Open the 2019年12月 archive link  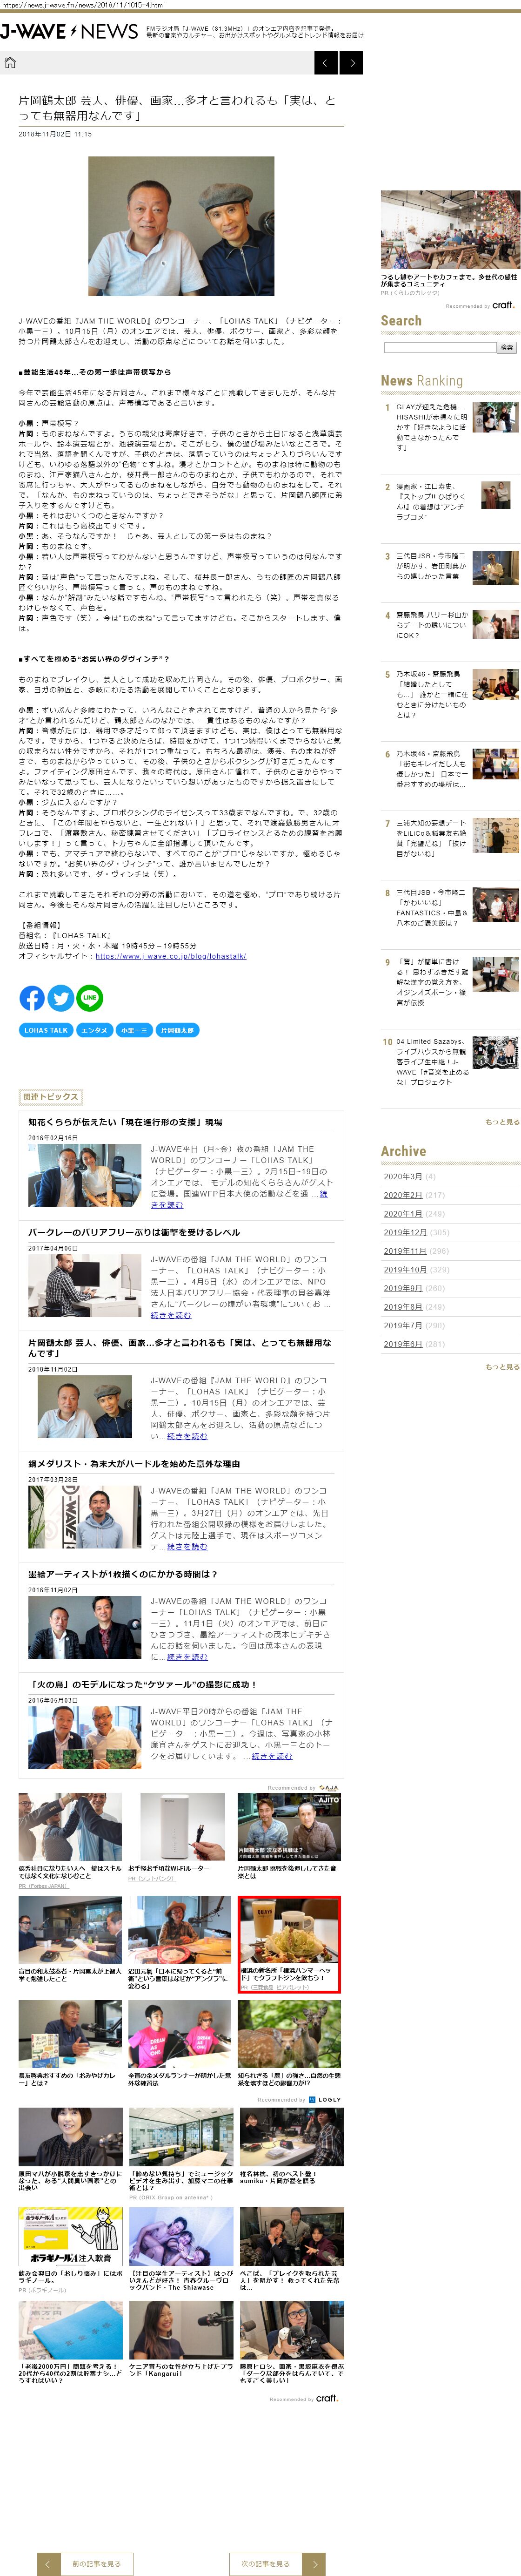tap(405, 1232)
